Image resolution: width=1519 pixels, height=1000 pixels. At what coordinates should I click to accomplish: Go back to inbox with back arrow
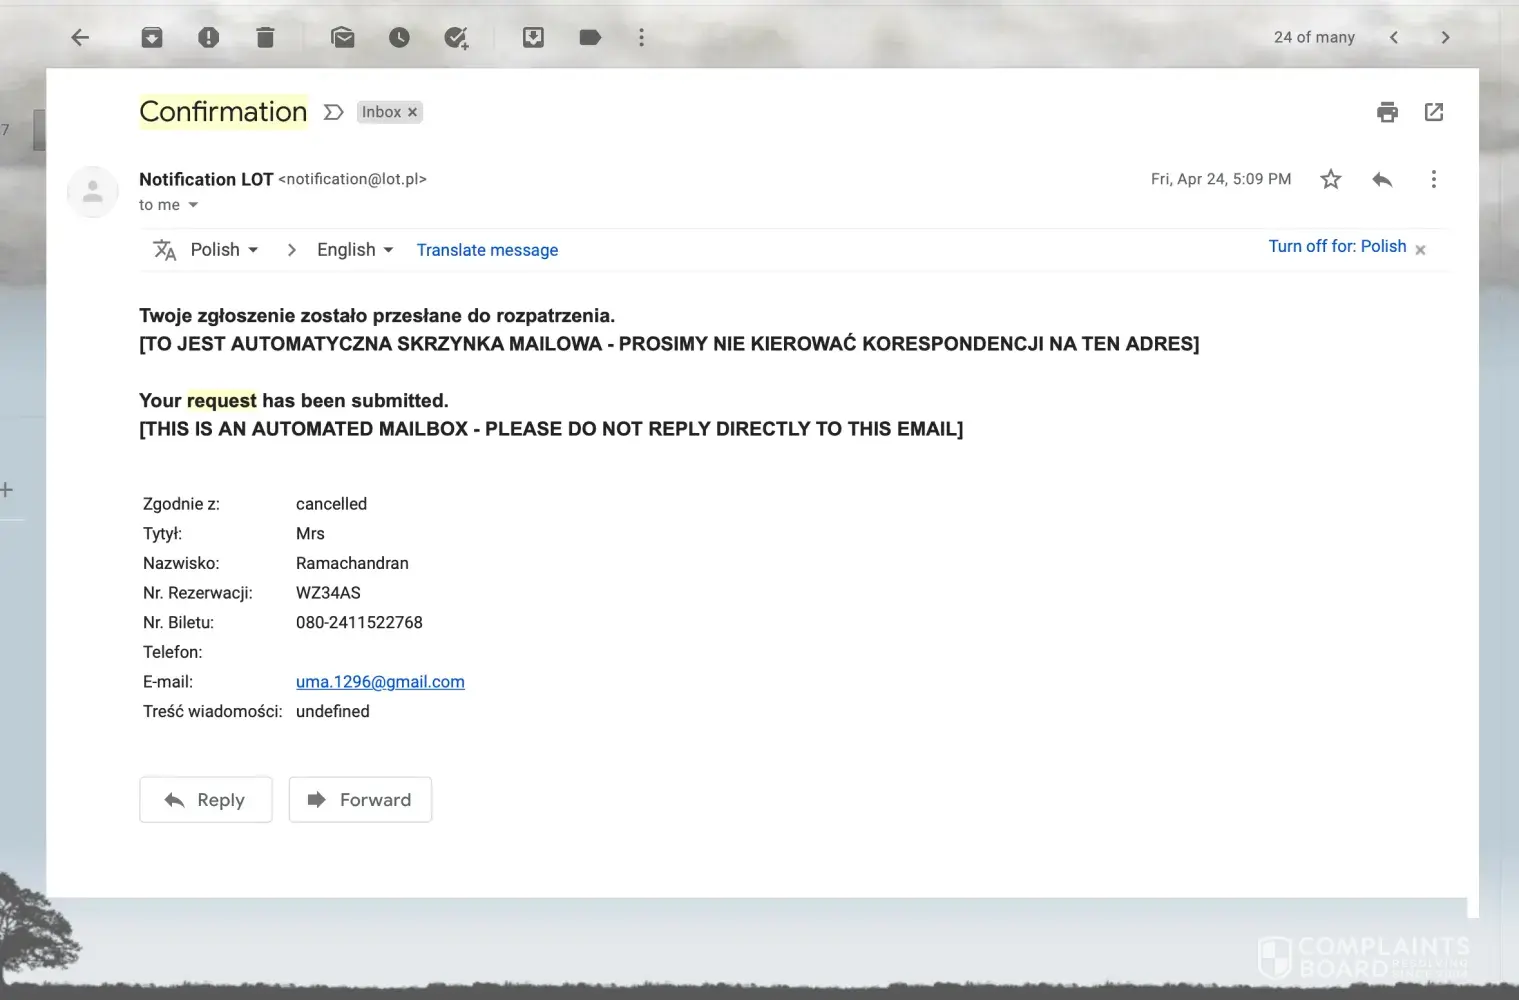click(80, 38)
